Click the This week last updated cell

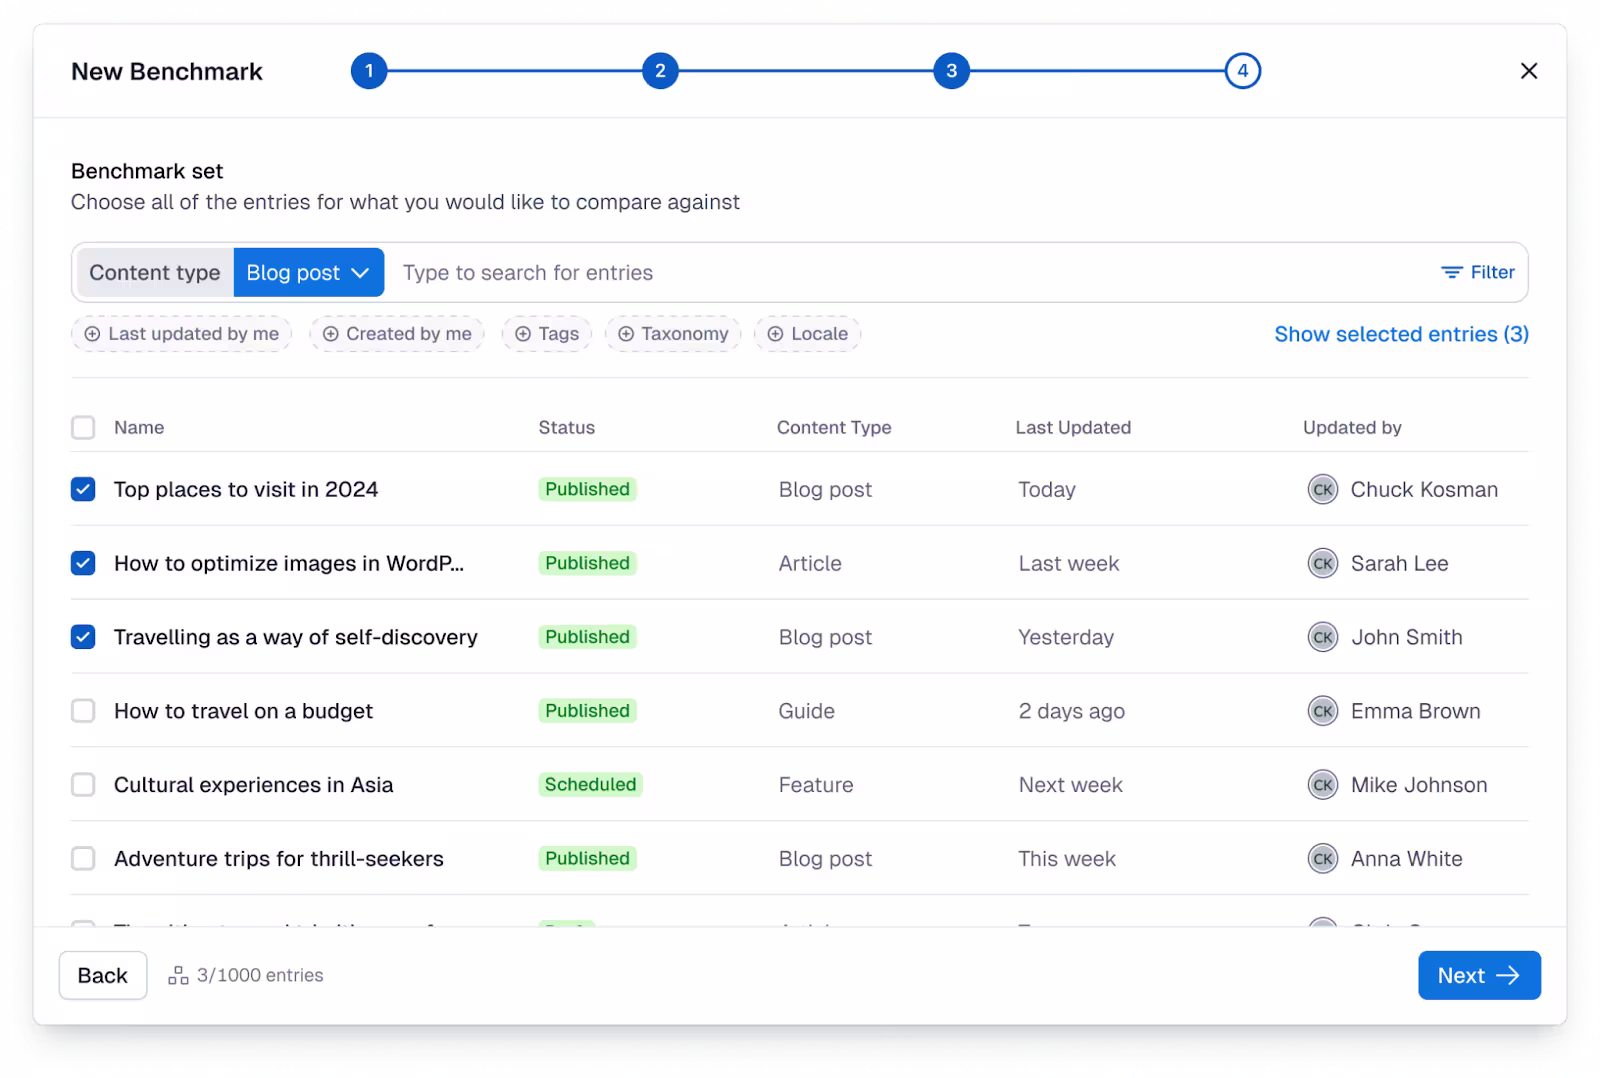[x=1067, y=859]
